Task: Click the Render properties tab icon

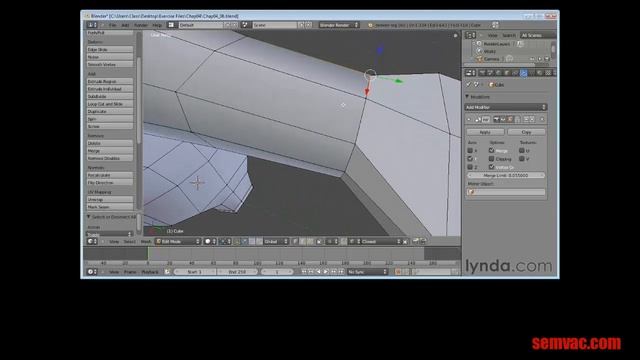Action: pos(482,73)
